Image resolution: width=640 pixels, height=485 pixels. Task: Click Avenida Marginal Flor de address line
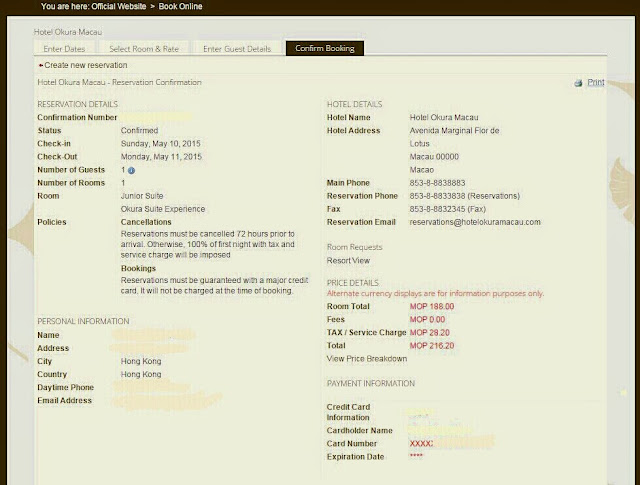coord(454,131)
